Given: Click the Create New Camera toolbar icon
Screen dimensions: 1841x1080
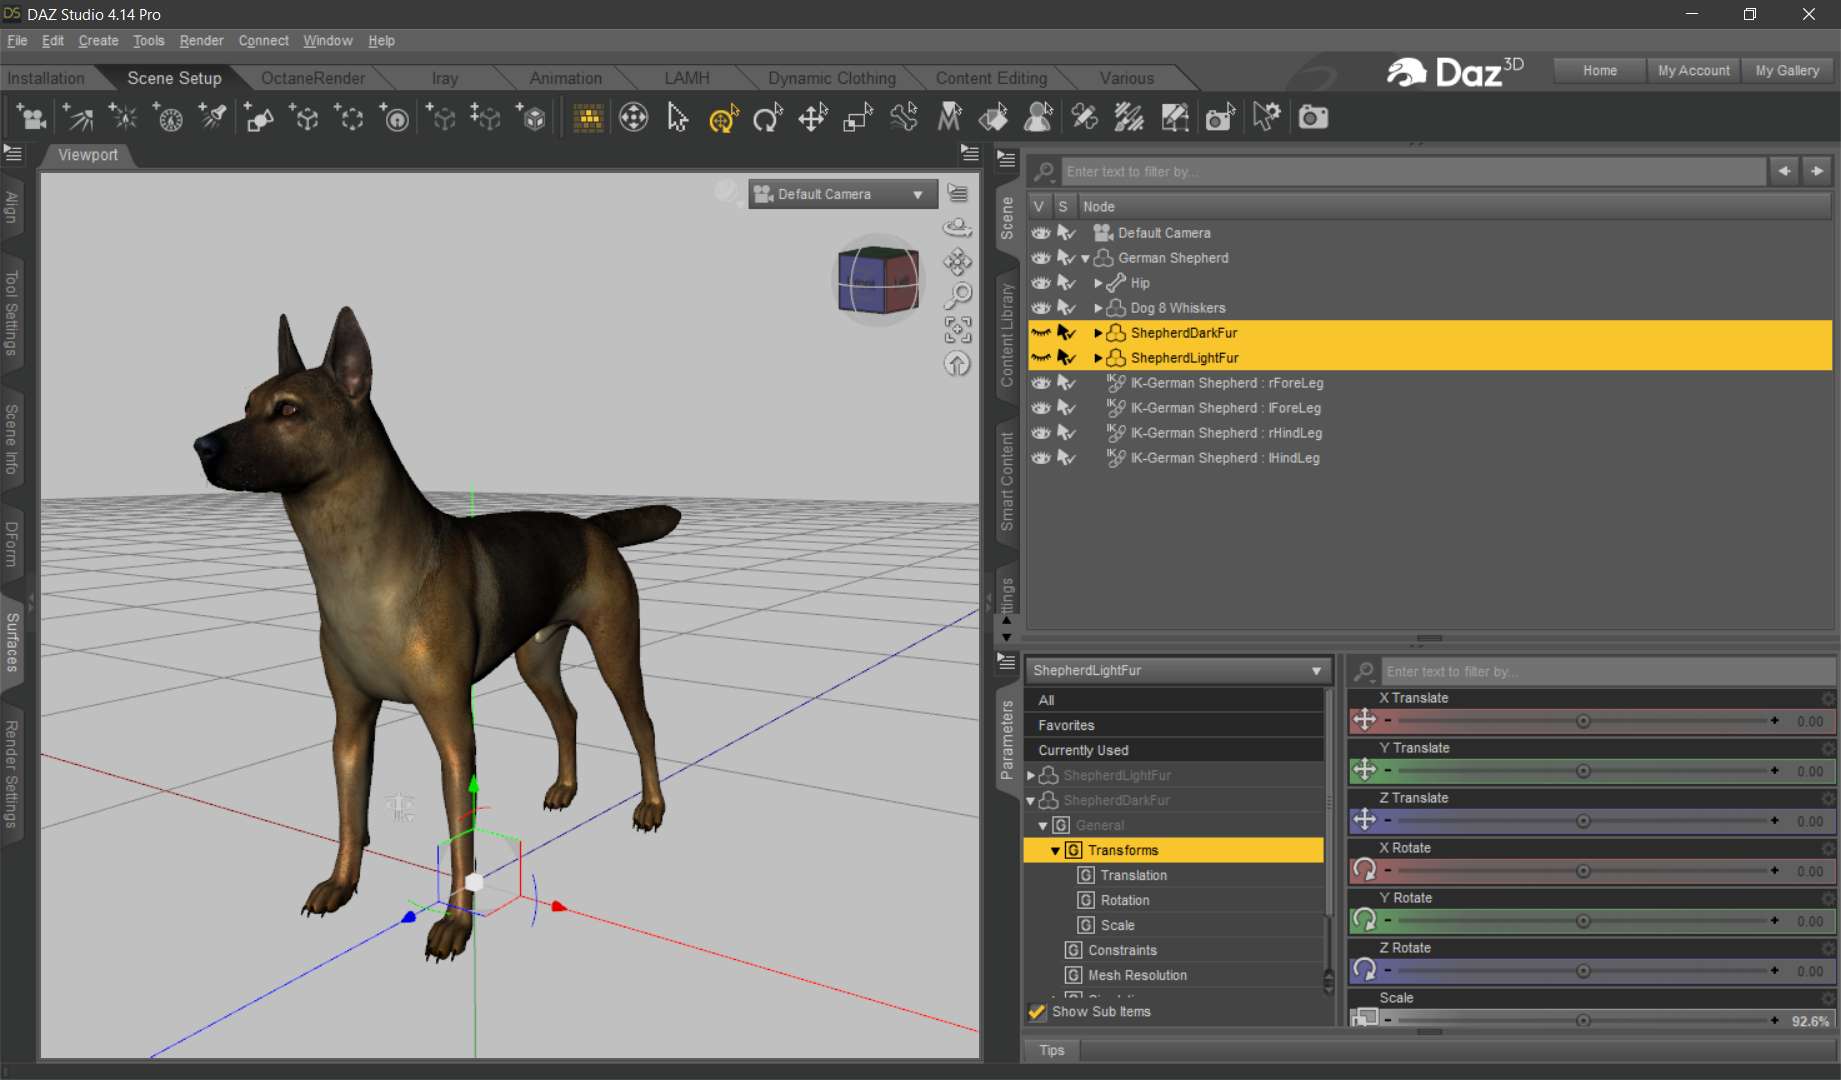Looking at the screenshot, I should (31, 118).
